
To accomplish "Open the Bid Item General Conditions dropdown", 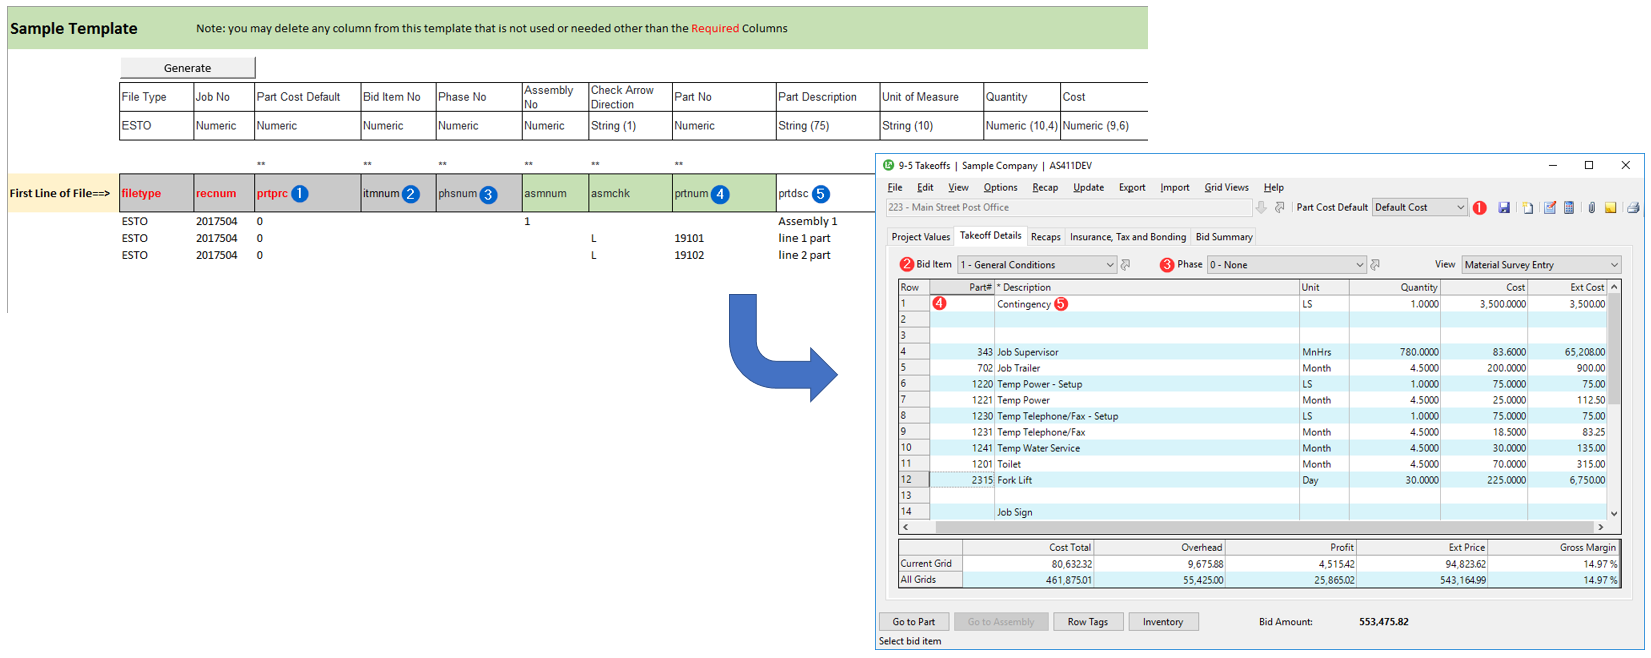I will [1109, 265].
